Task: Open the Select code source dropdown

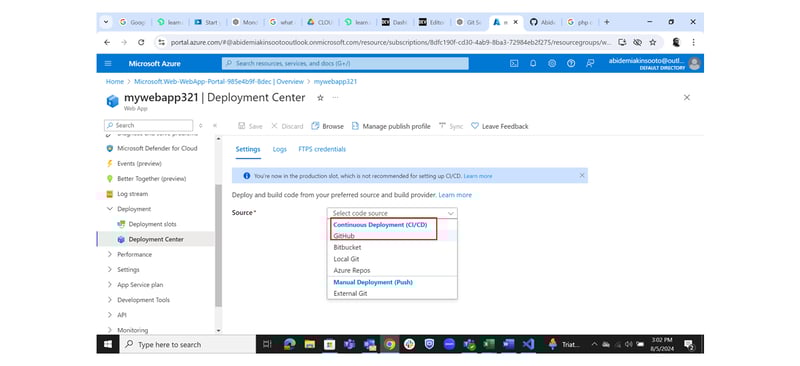Action: click(x=392, y=213)
